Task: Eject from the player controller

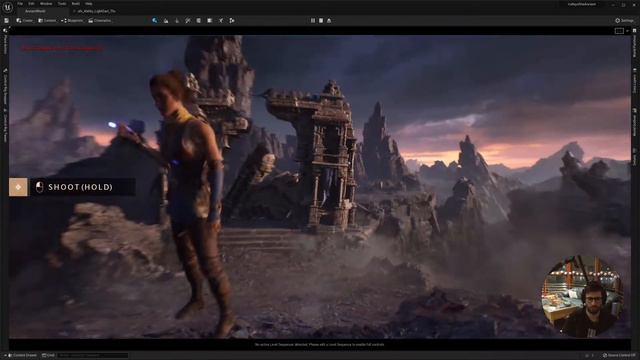Action: tap(329, 20)
